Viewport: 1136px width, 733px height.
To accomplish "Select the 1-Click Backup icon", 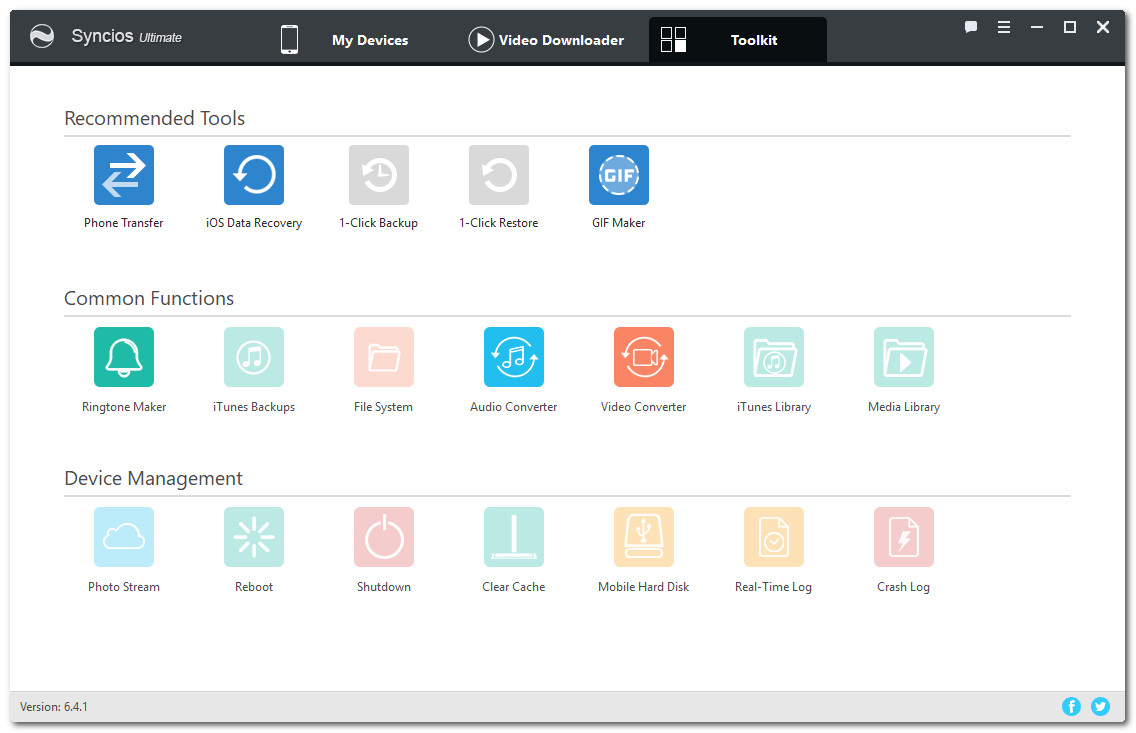I will click(x=379, y=175).
